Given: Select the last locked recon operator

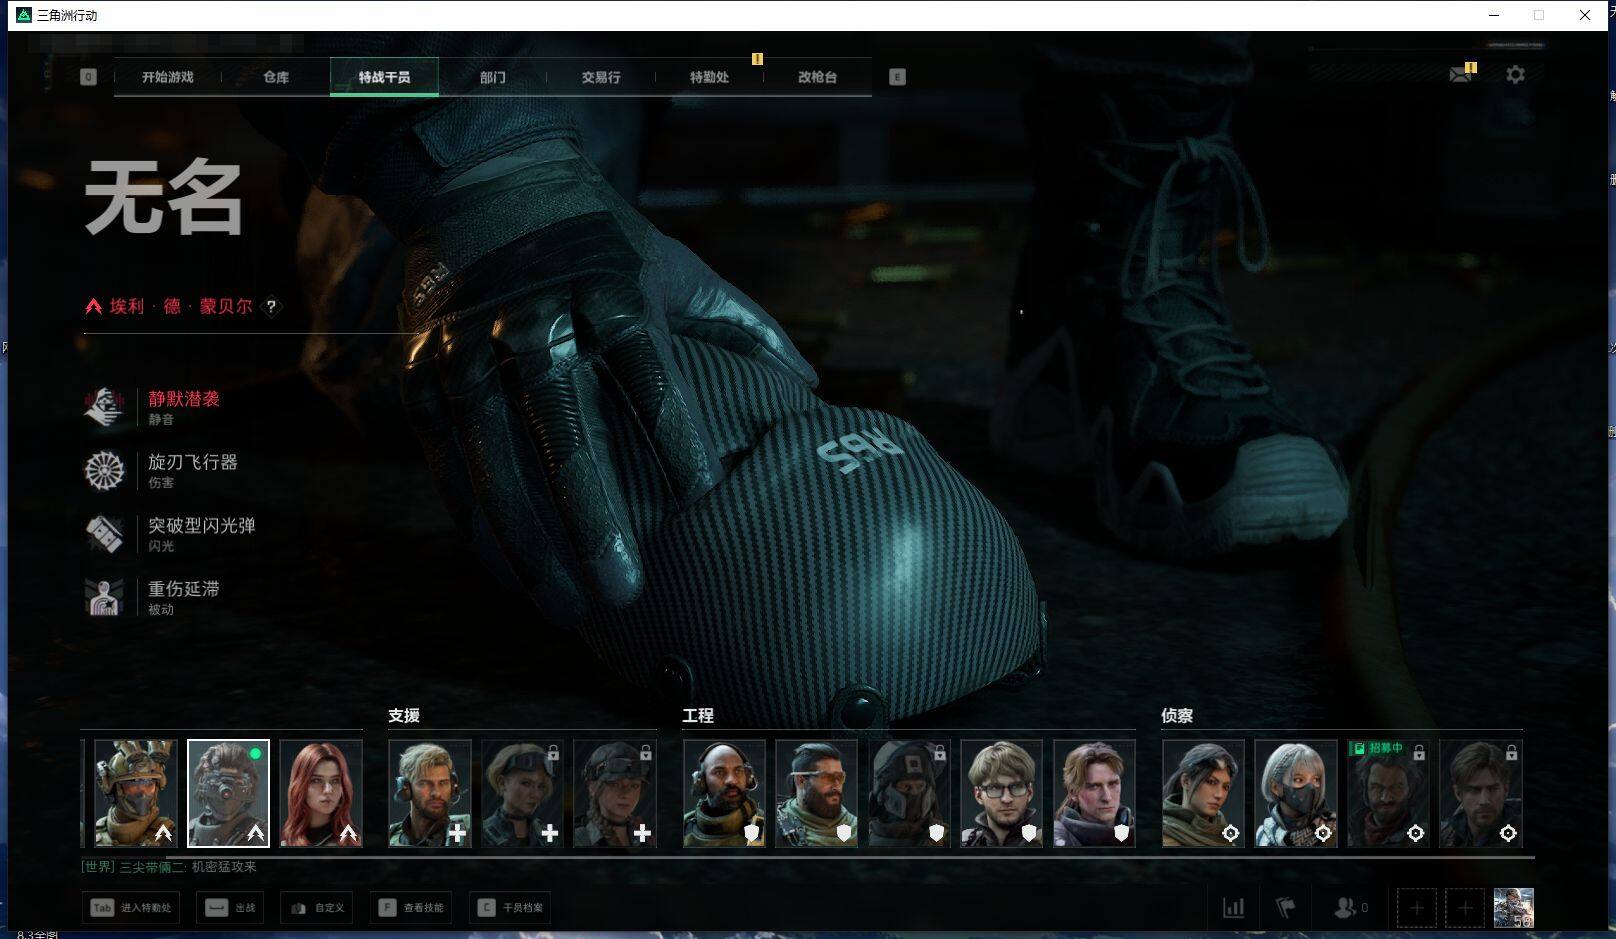Looking at the screenshot, I should point(1480,793).
